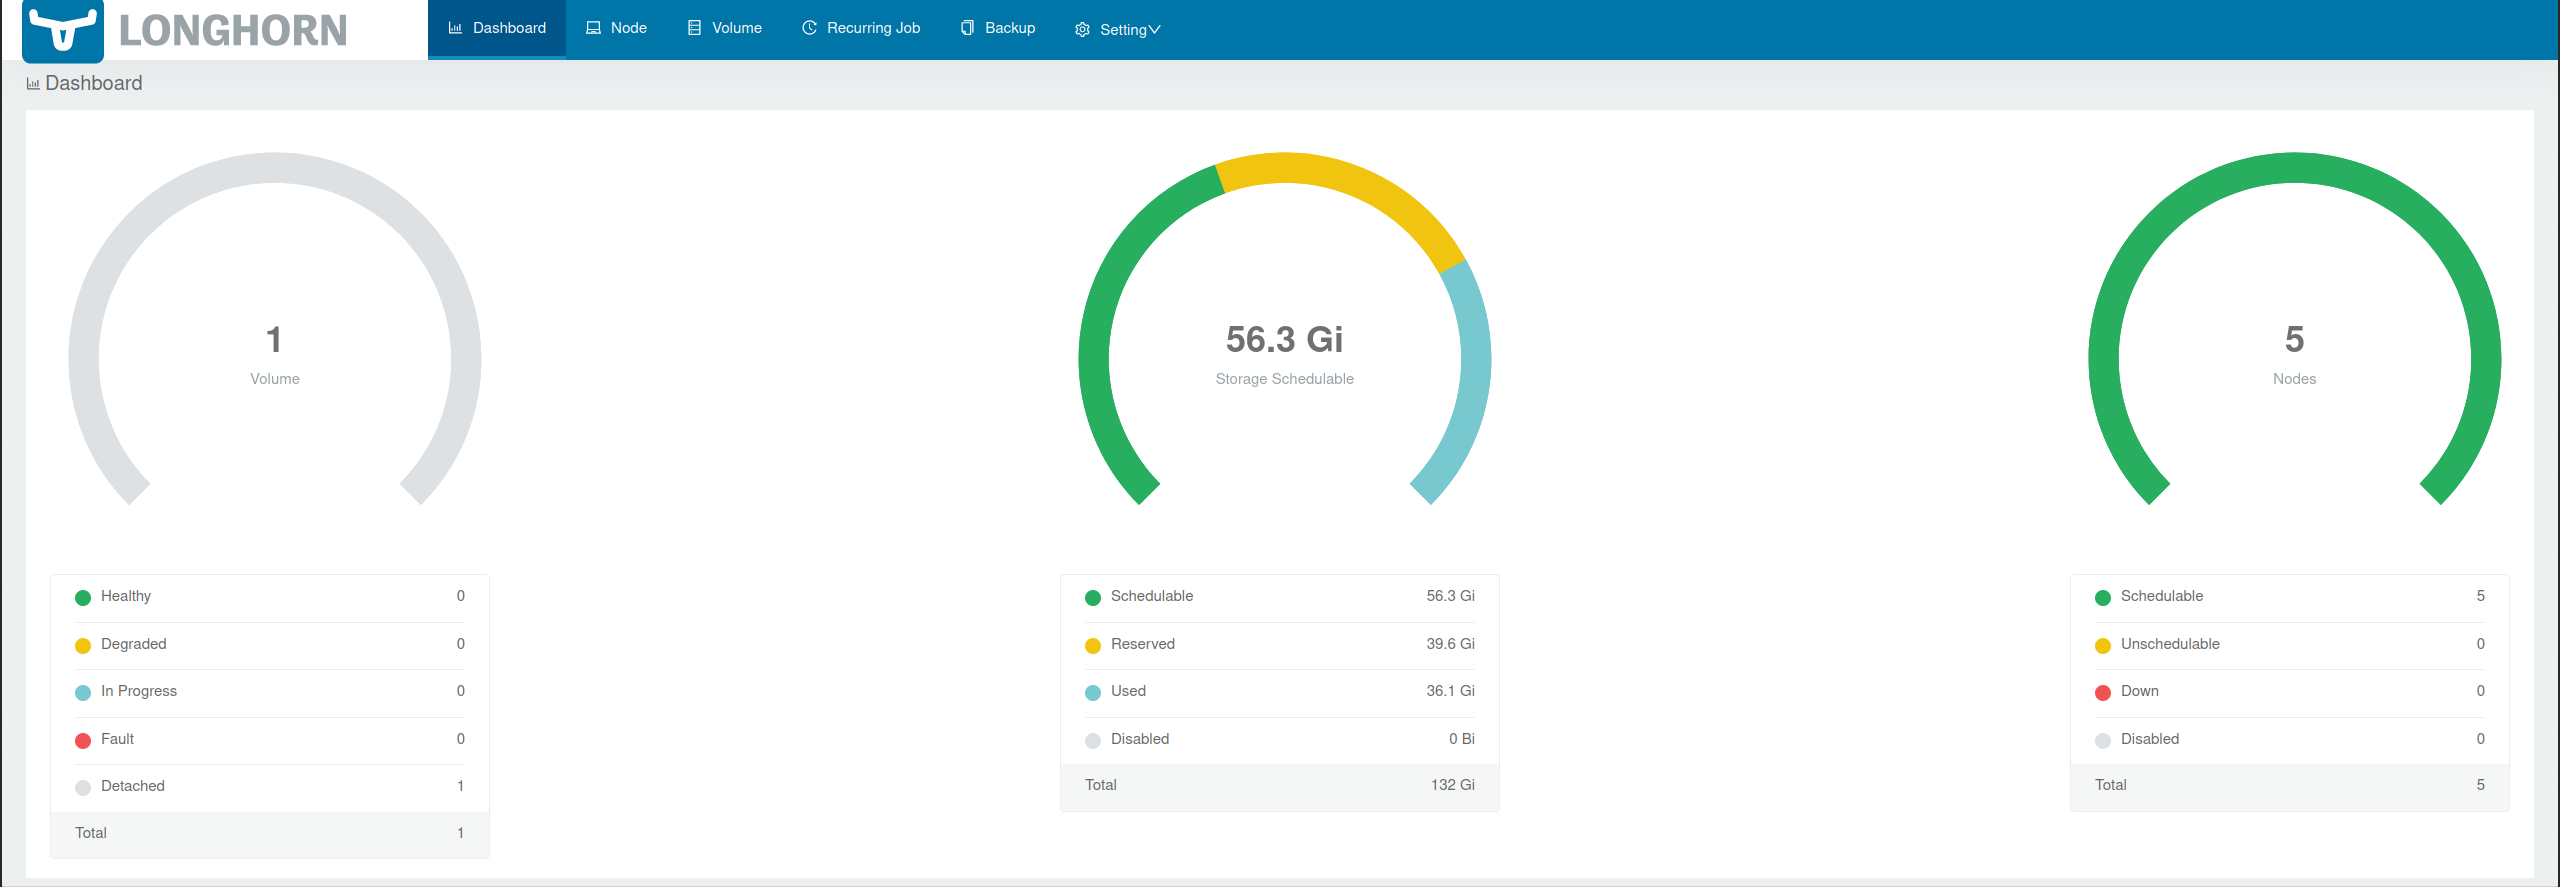Click the Volume gauge gray arc
Viewport: 2560px width, 887px height.
[x=275, y=167]
